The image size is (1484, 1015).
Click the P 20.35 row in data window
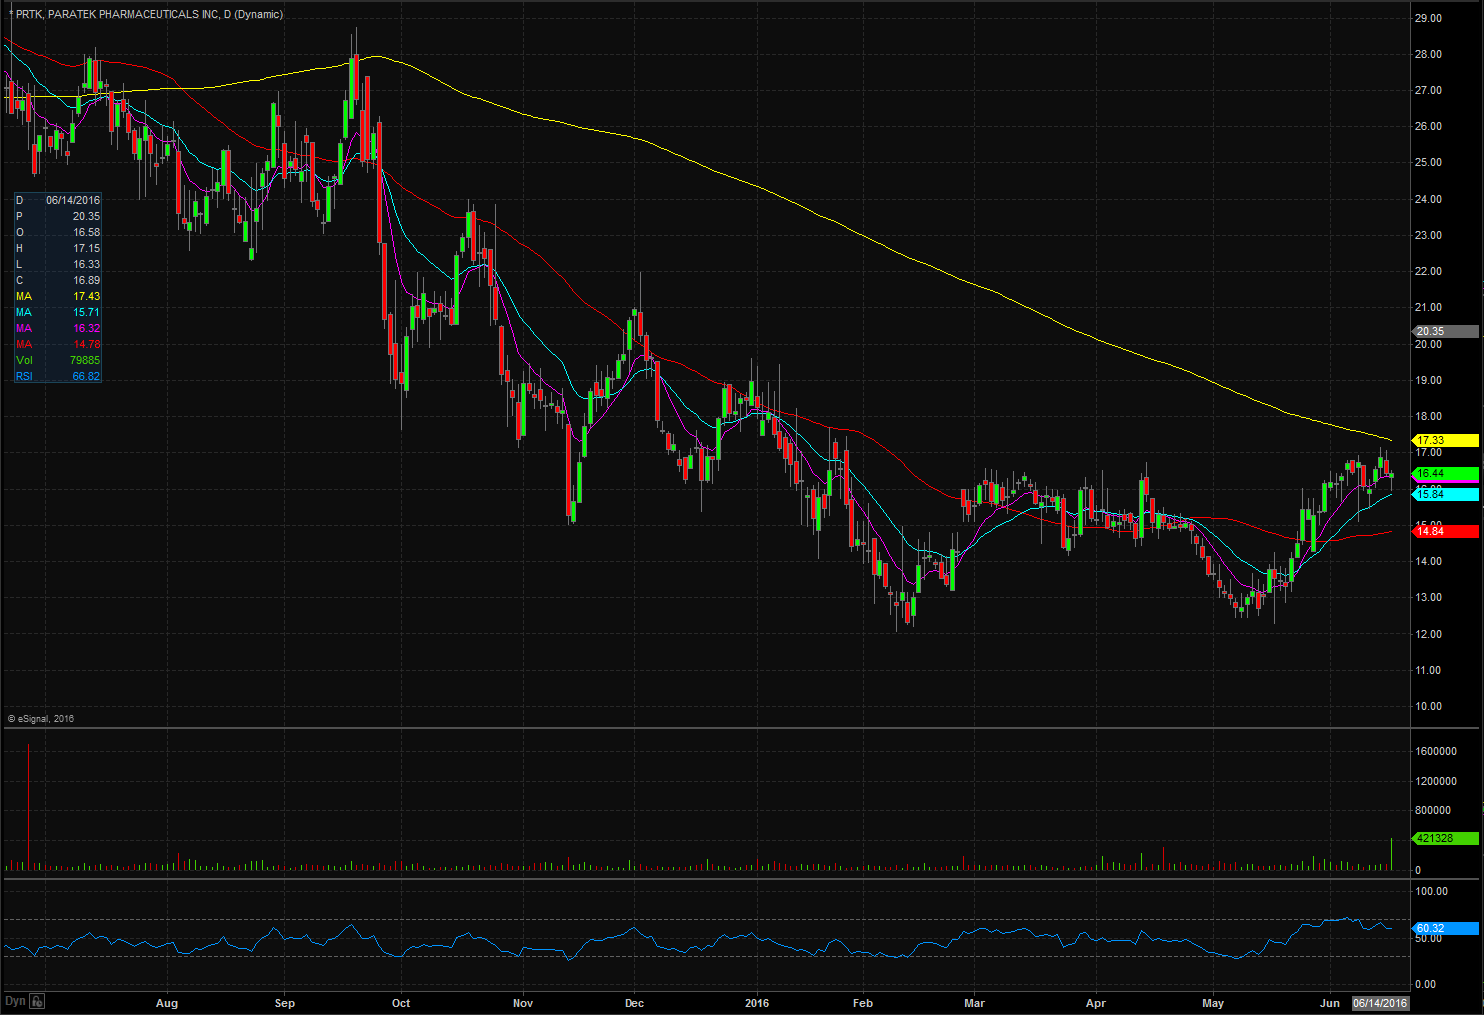(58, 216)
